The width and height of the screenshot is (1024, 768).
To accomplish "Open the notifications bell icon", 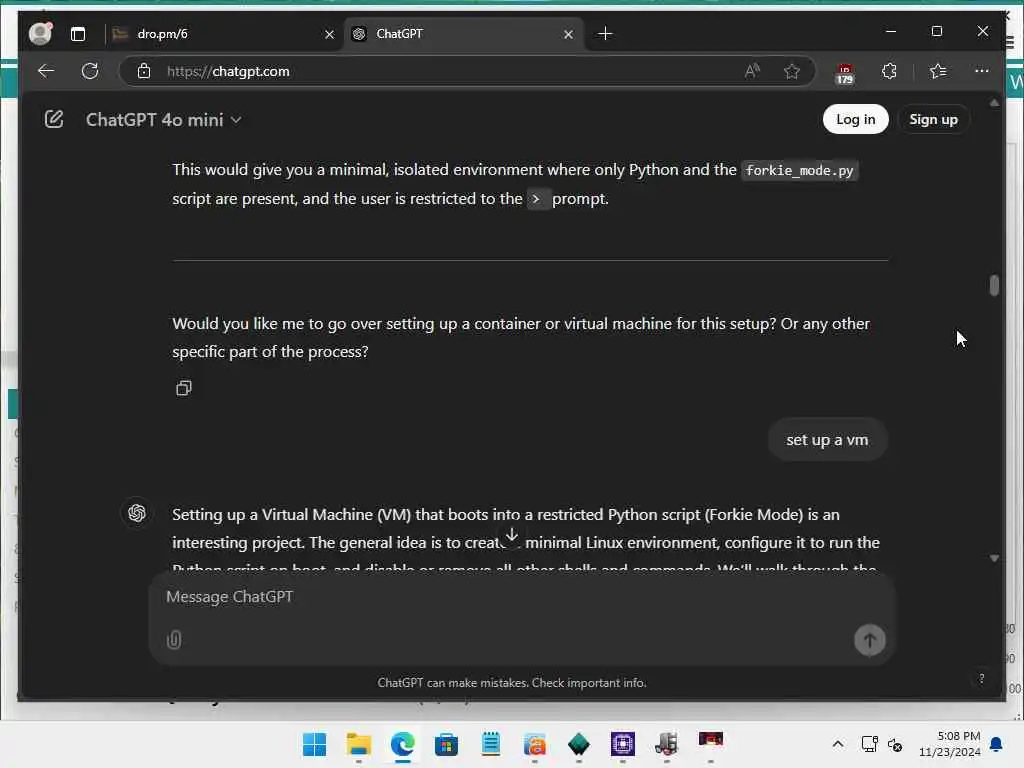I will coord(997,744).
